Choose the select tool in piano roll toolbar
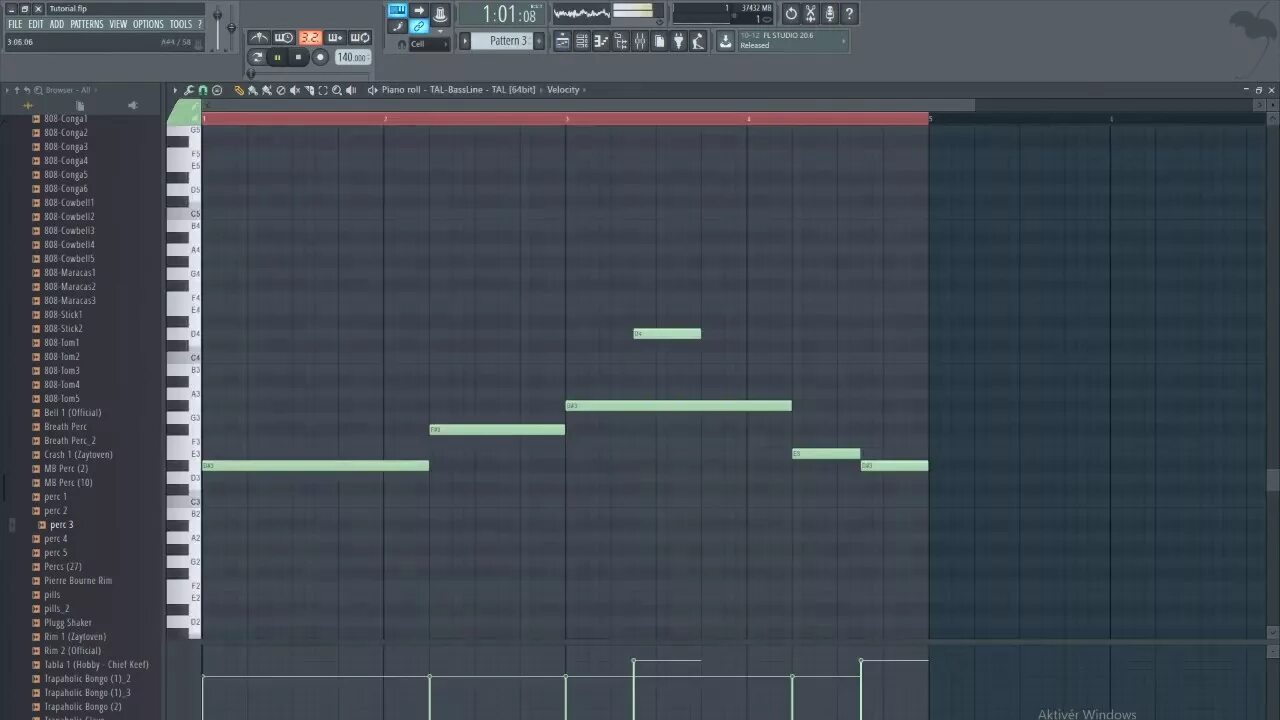The width and height of the screenshot is (1280, 720). (x=323, y=90)
